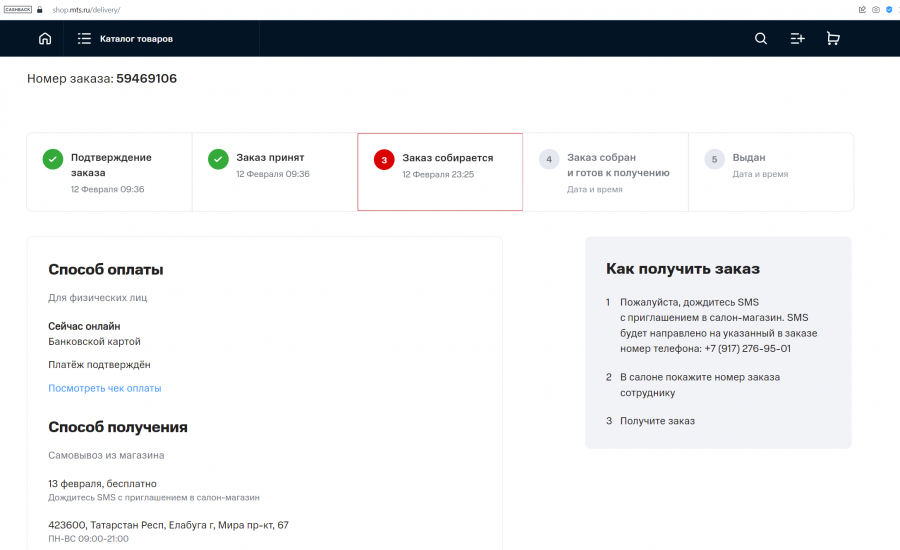Click the screenshot camera icon in address bar
Viewport: 900px width, 550px height.
876,10
